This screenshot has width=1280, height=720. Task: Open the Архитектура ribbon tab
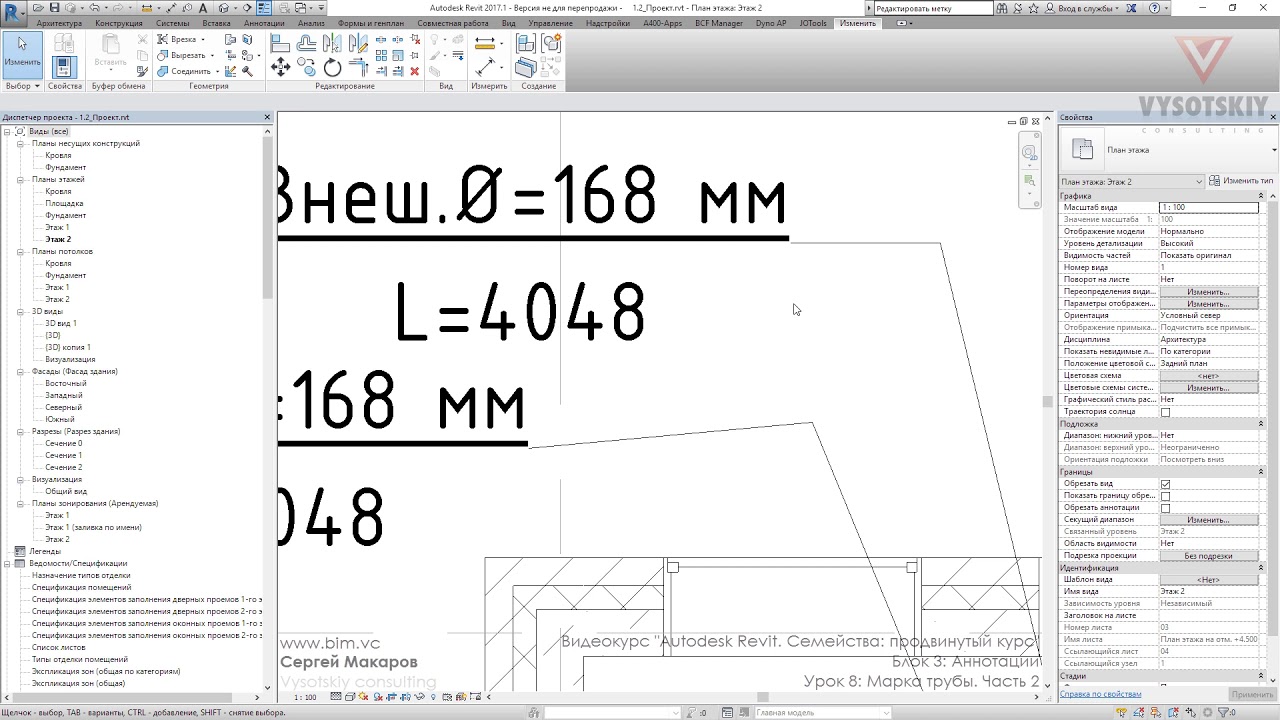[59, 23]
